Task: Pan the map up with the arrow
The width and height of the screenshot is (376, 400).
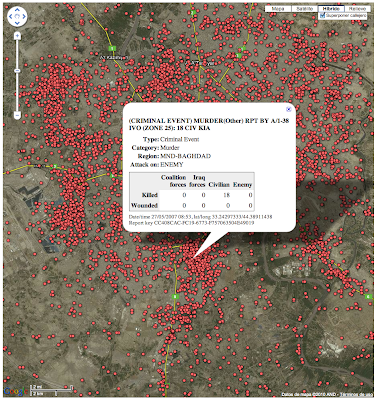Action: tap(17, 10)
